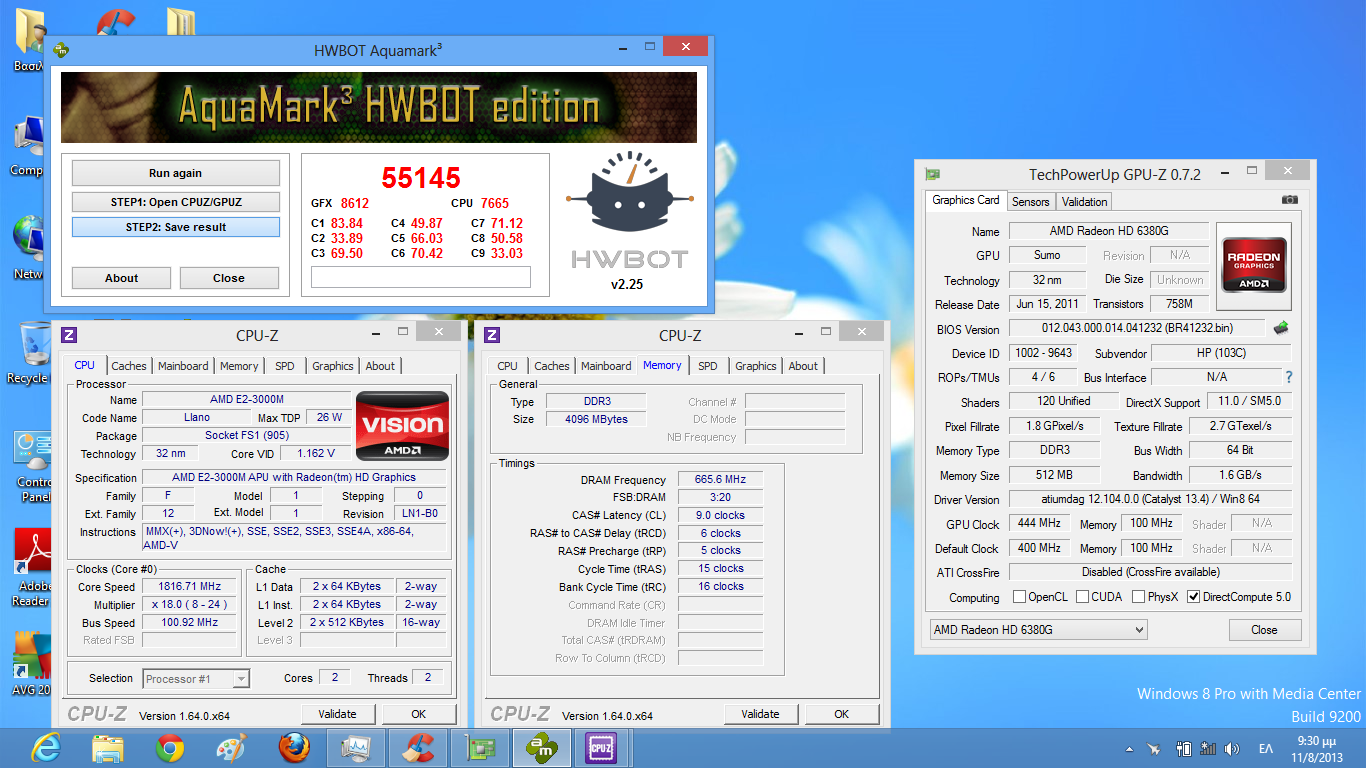Click About button in Aquamark window
Viewport: 1366px width, 768px height.
[x=122, y=278]
